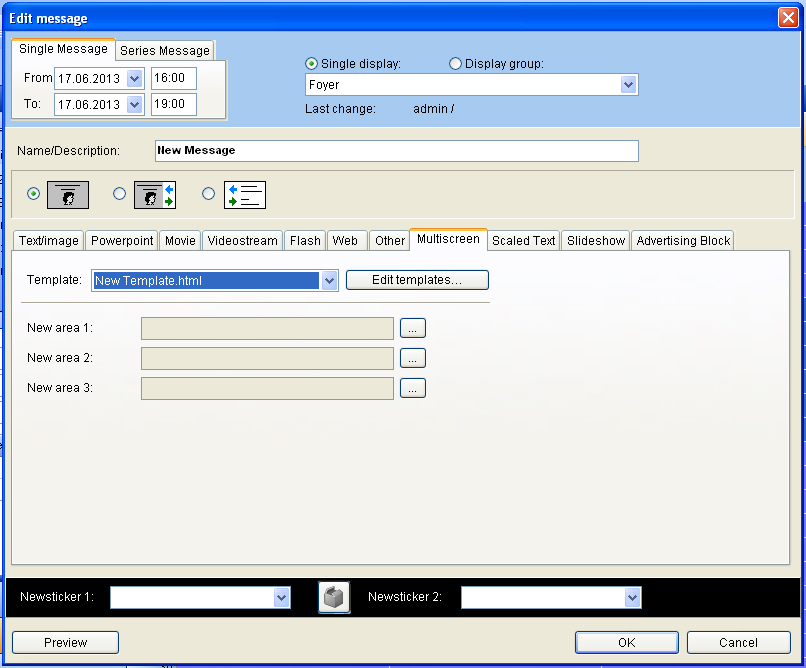Select the Single display radio button
Image resolution: width=806 pixels, height=668 pixels.
[x=312, y=64]
